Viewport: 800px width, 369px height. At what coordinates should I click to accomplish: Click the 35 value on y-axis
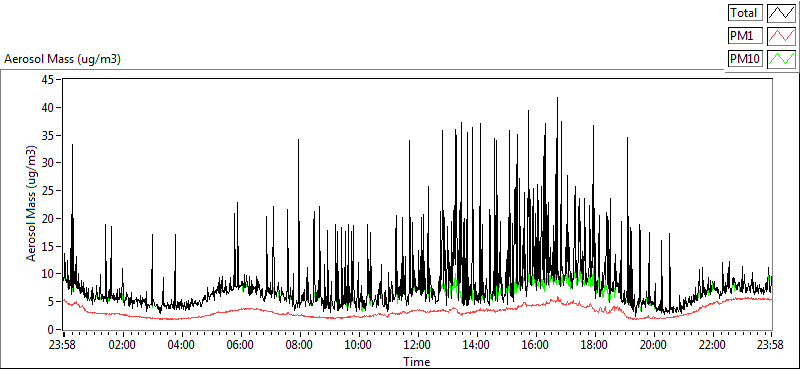(x=47, y=135)
